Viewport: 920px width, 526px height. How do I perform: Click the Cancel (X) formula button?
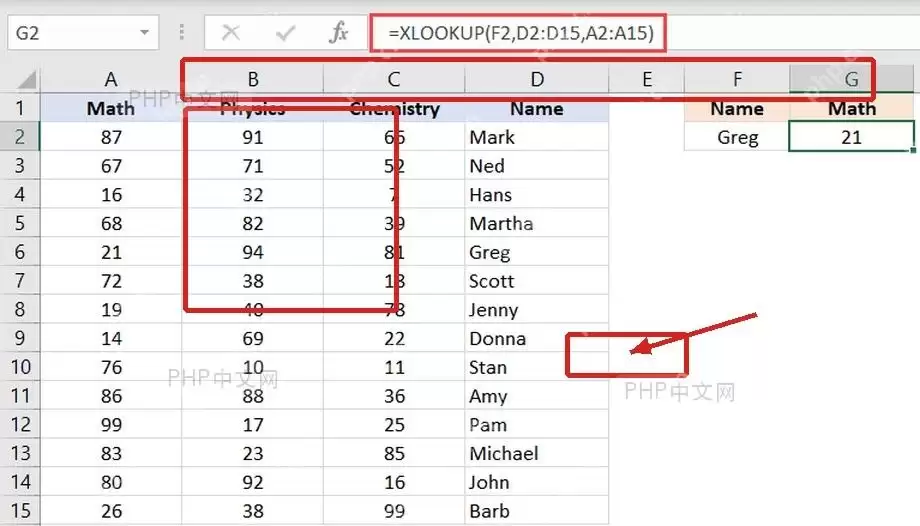(x=231, y=33)
